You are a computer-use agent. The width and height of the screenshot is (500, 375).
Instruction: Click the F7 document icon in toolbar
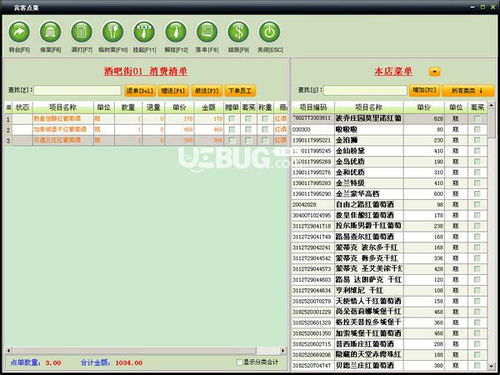pyautogui.click(x=82, y=32)
